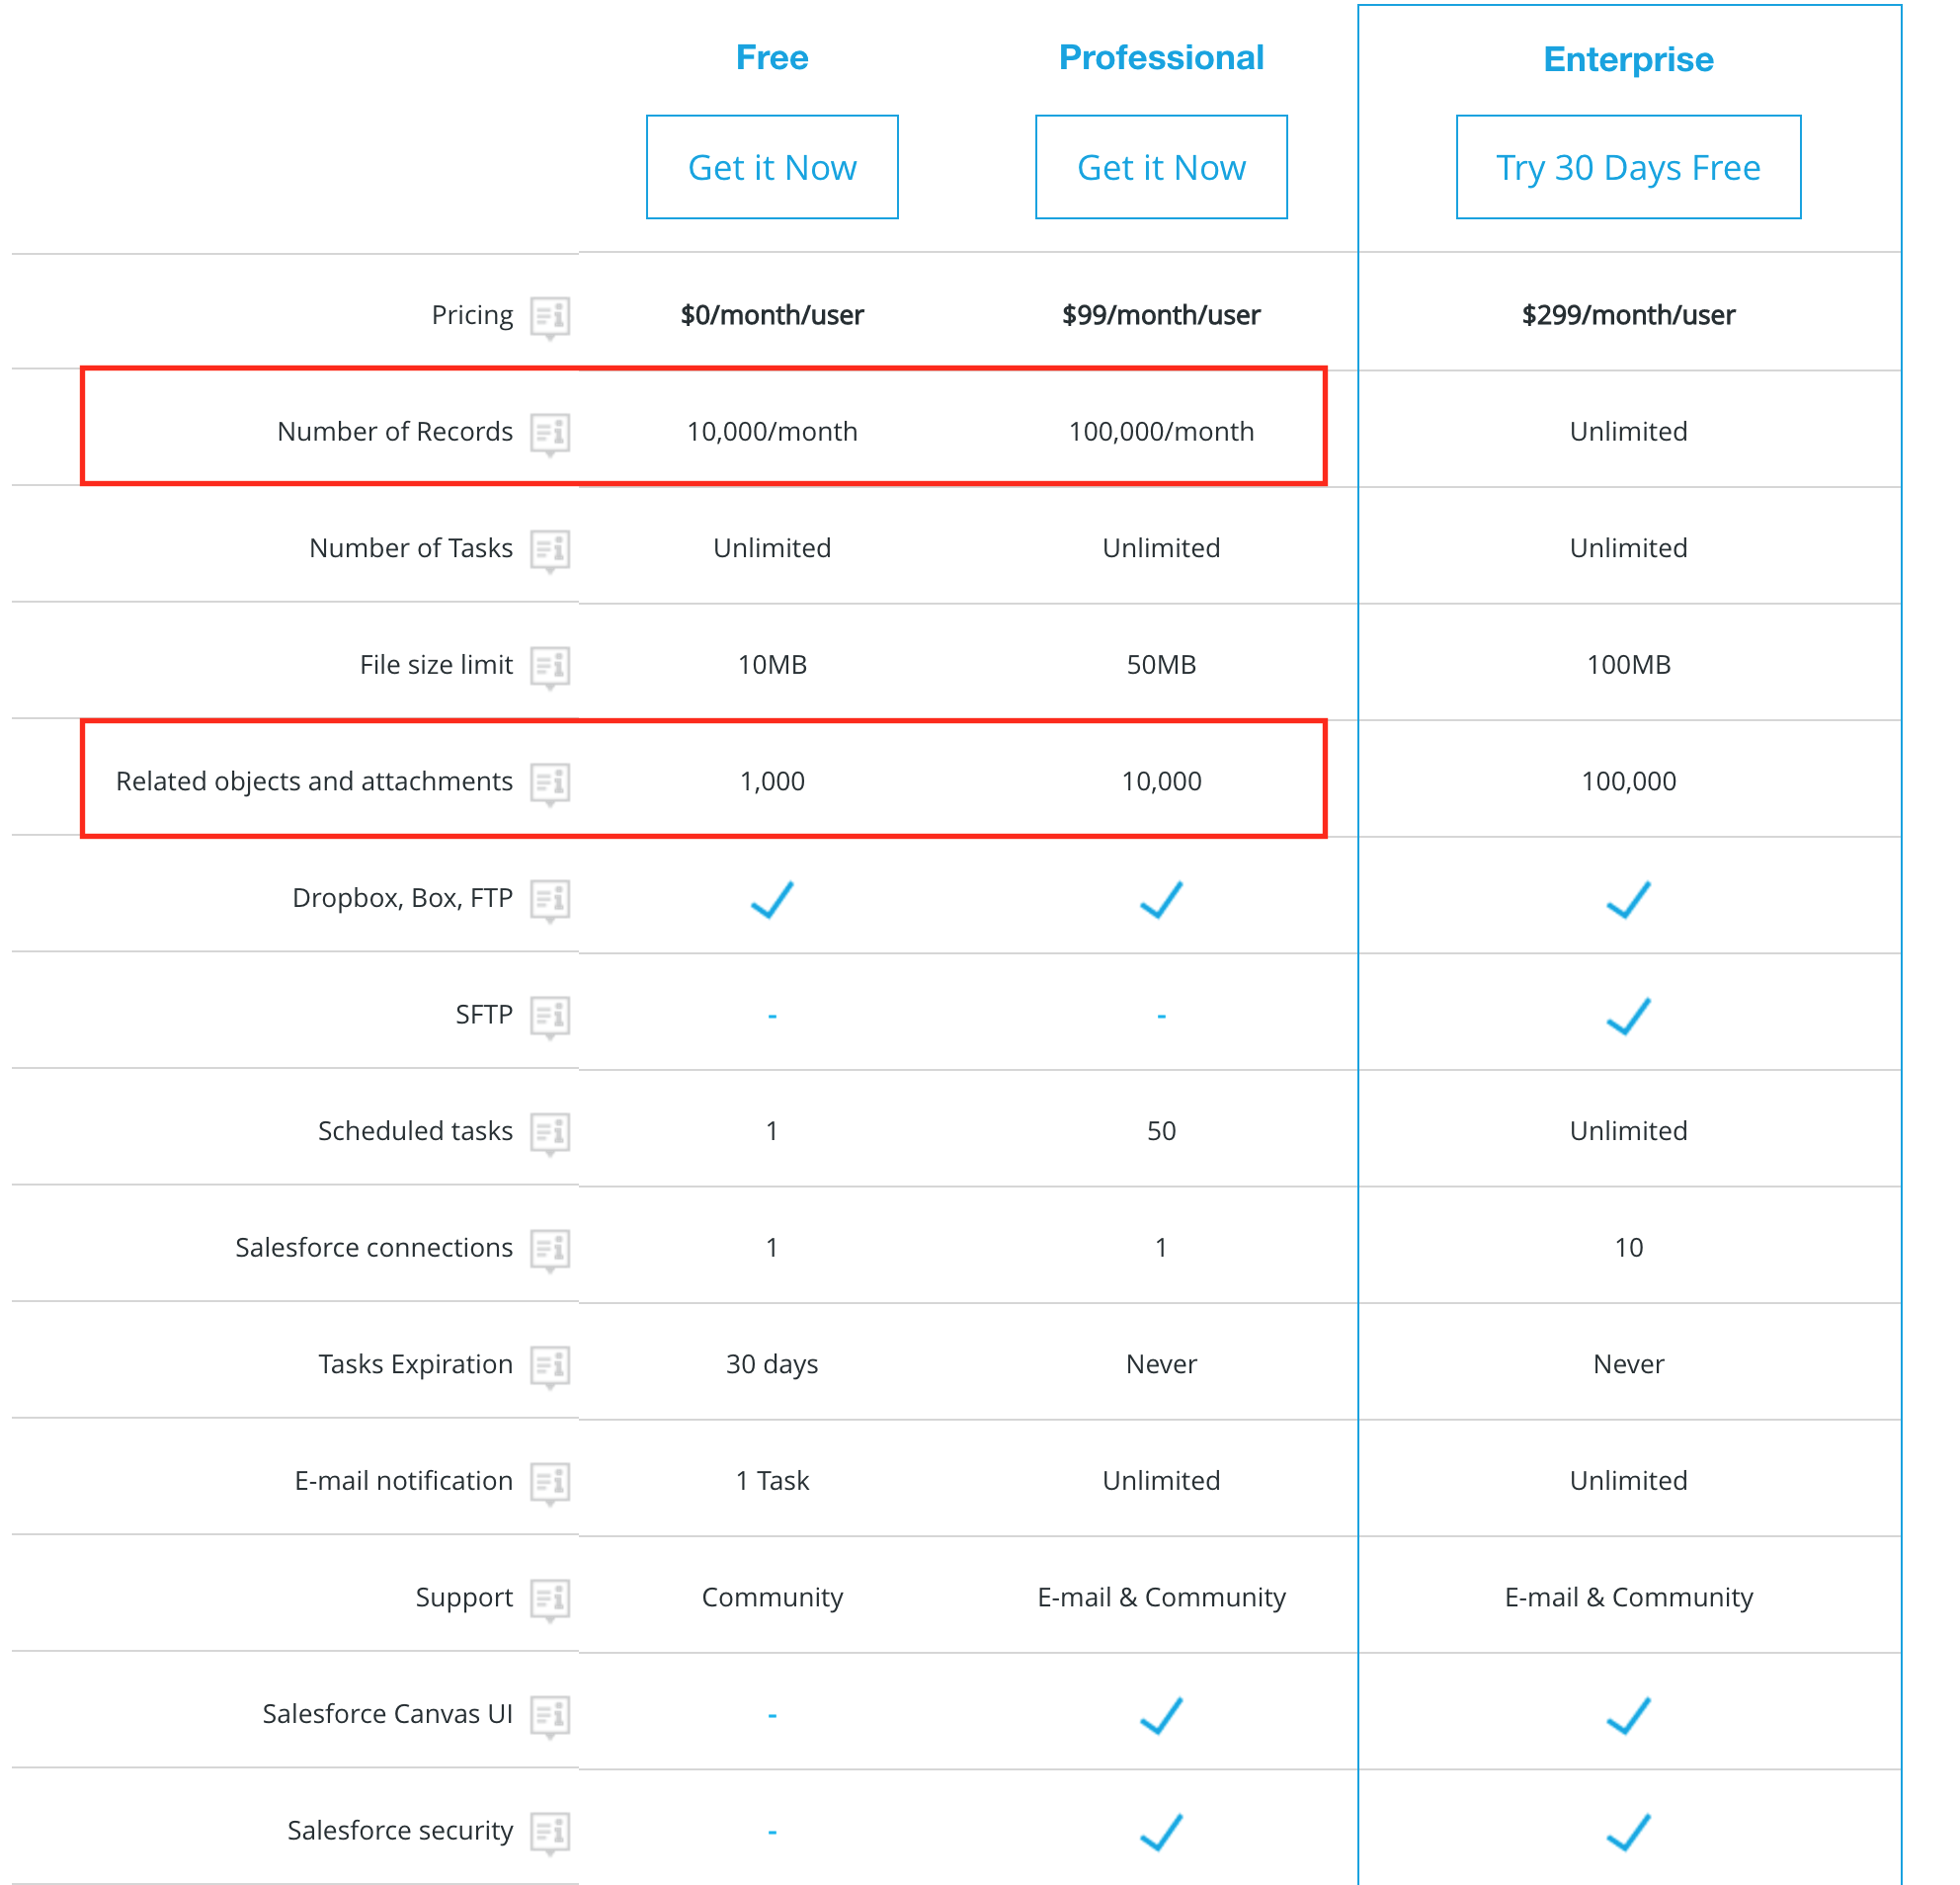1960x1885 pixels.
Task: Open the Dropbox, Box, FTP info icon
Action: pyautogui.click(x=549, y=899)
